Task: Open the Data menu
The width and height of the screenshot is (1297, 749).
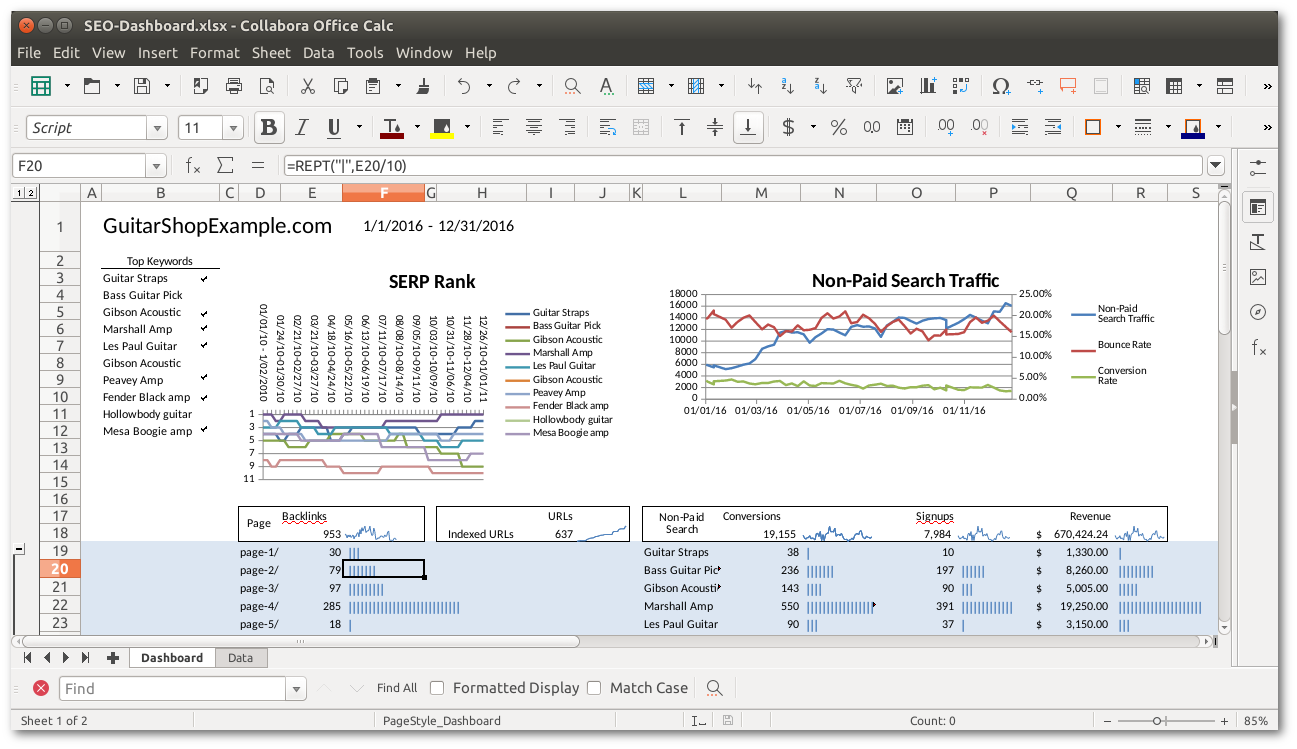Action: tap(319, 53)
